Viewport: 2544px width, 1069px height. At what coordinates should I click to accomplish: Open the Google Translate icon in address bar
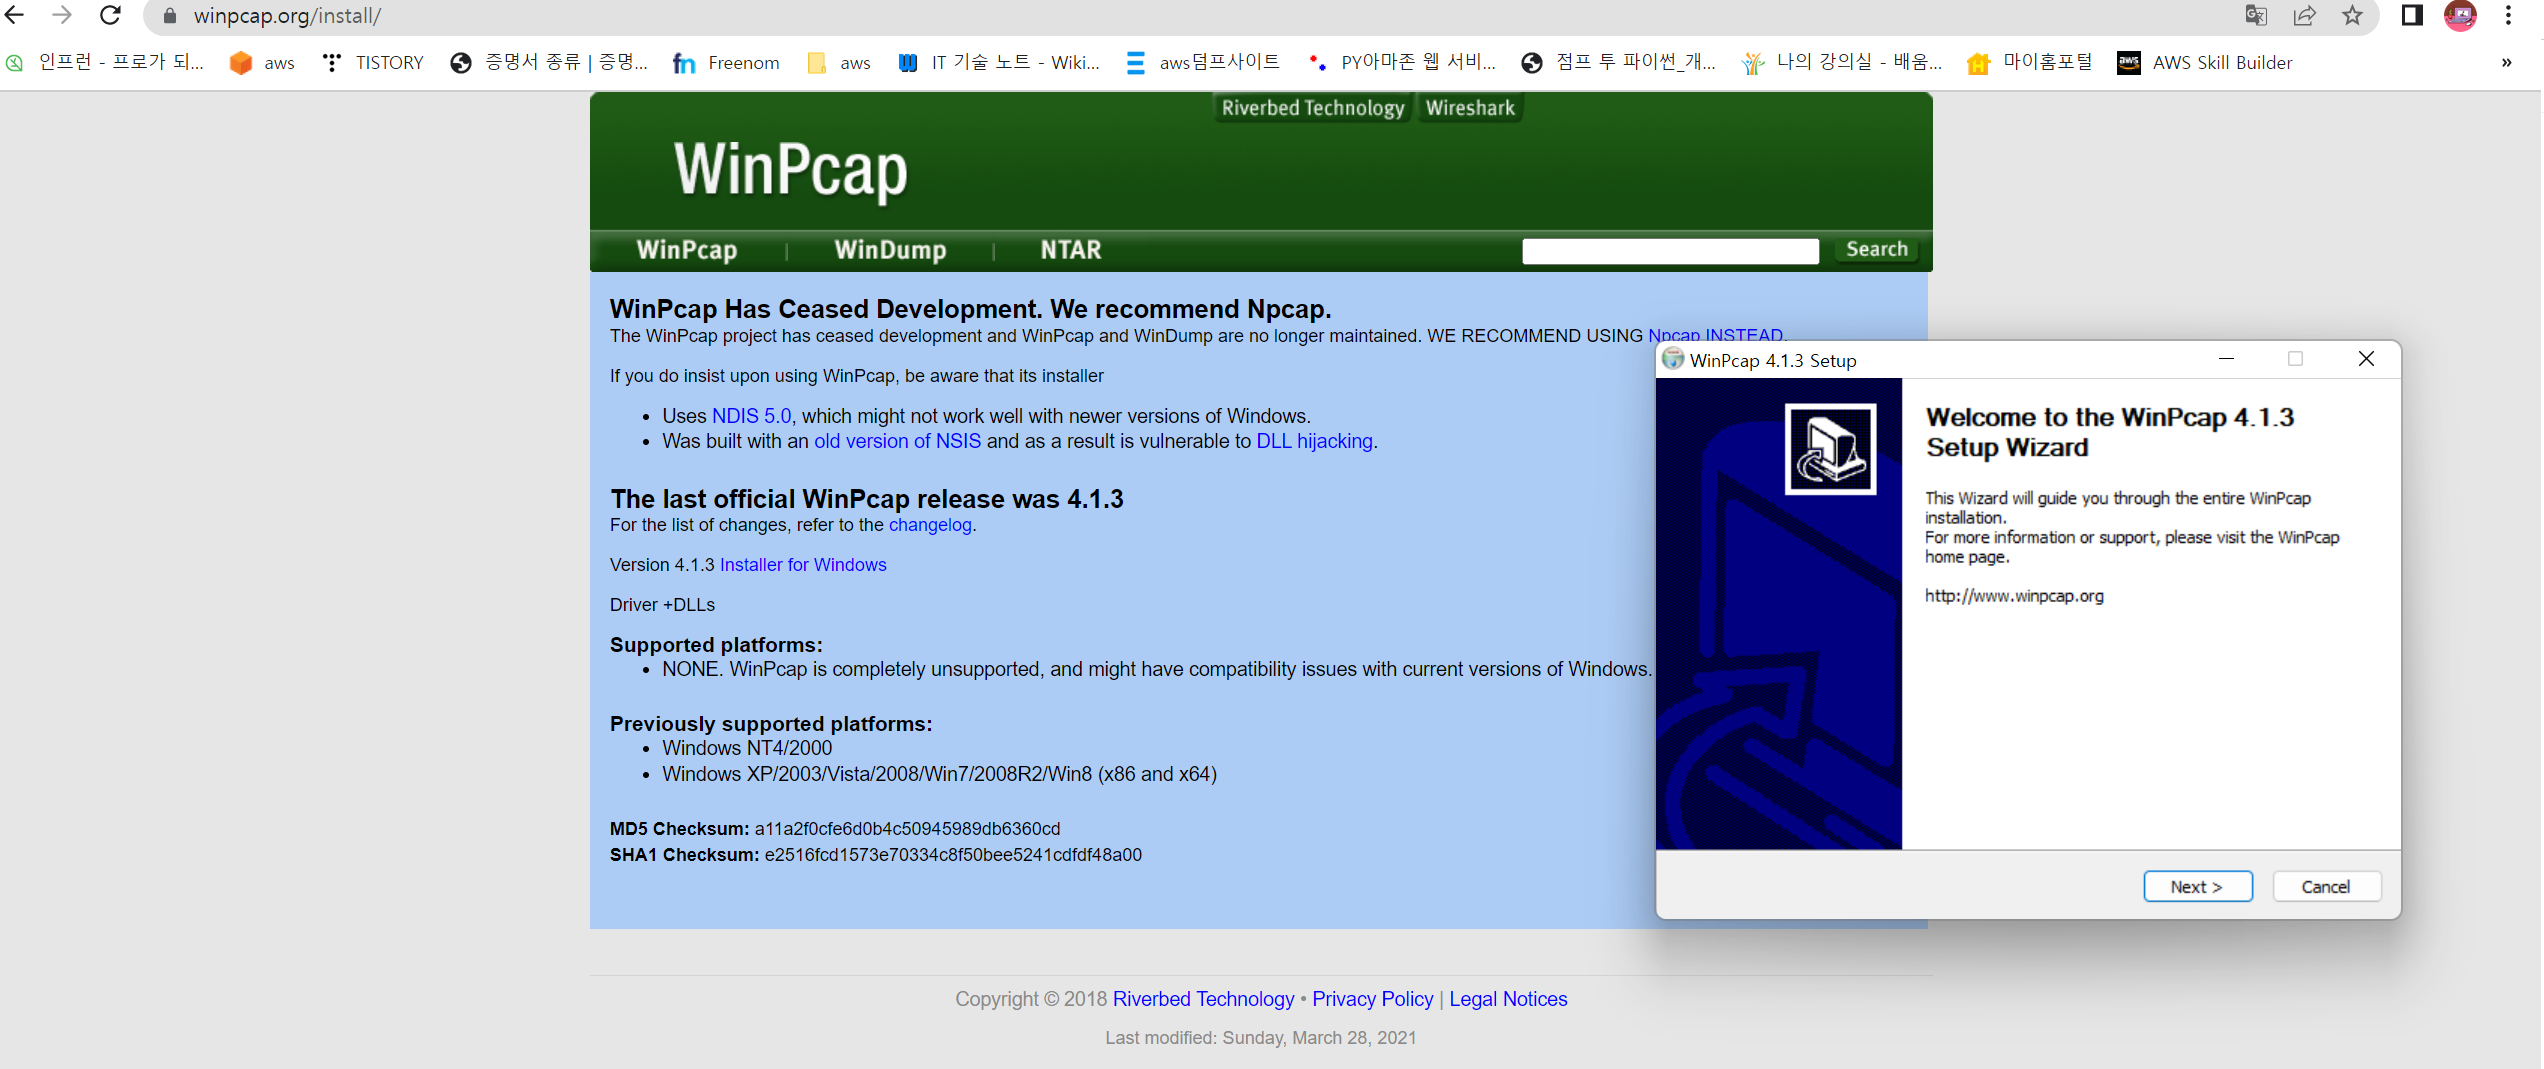coord(2256,15)
